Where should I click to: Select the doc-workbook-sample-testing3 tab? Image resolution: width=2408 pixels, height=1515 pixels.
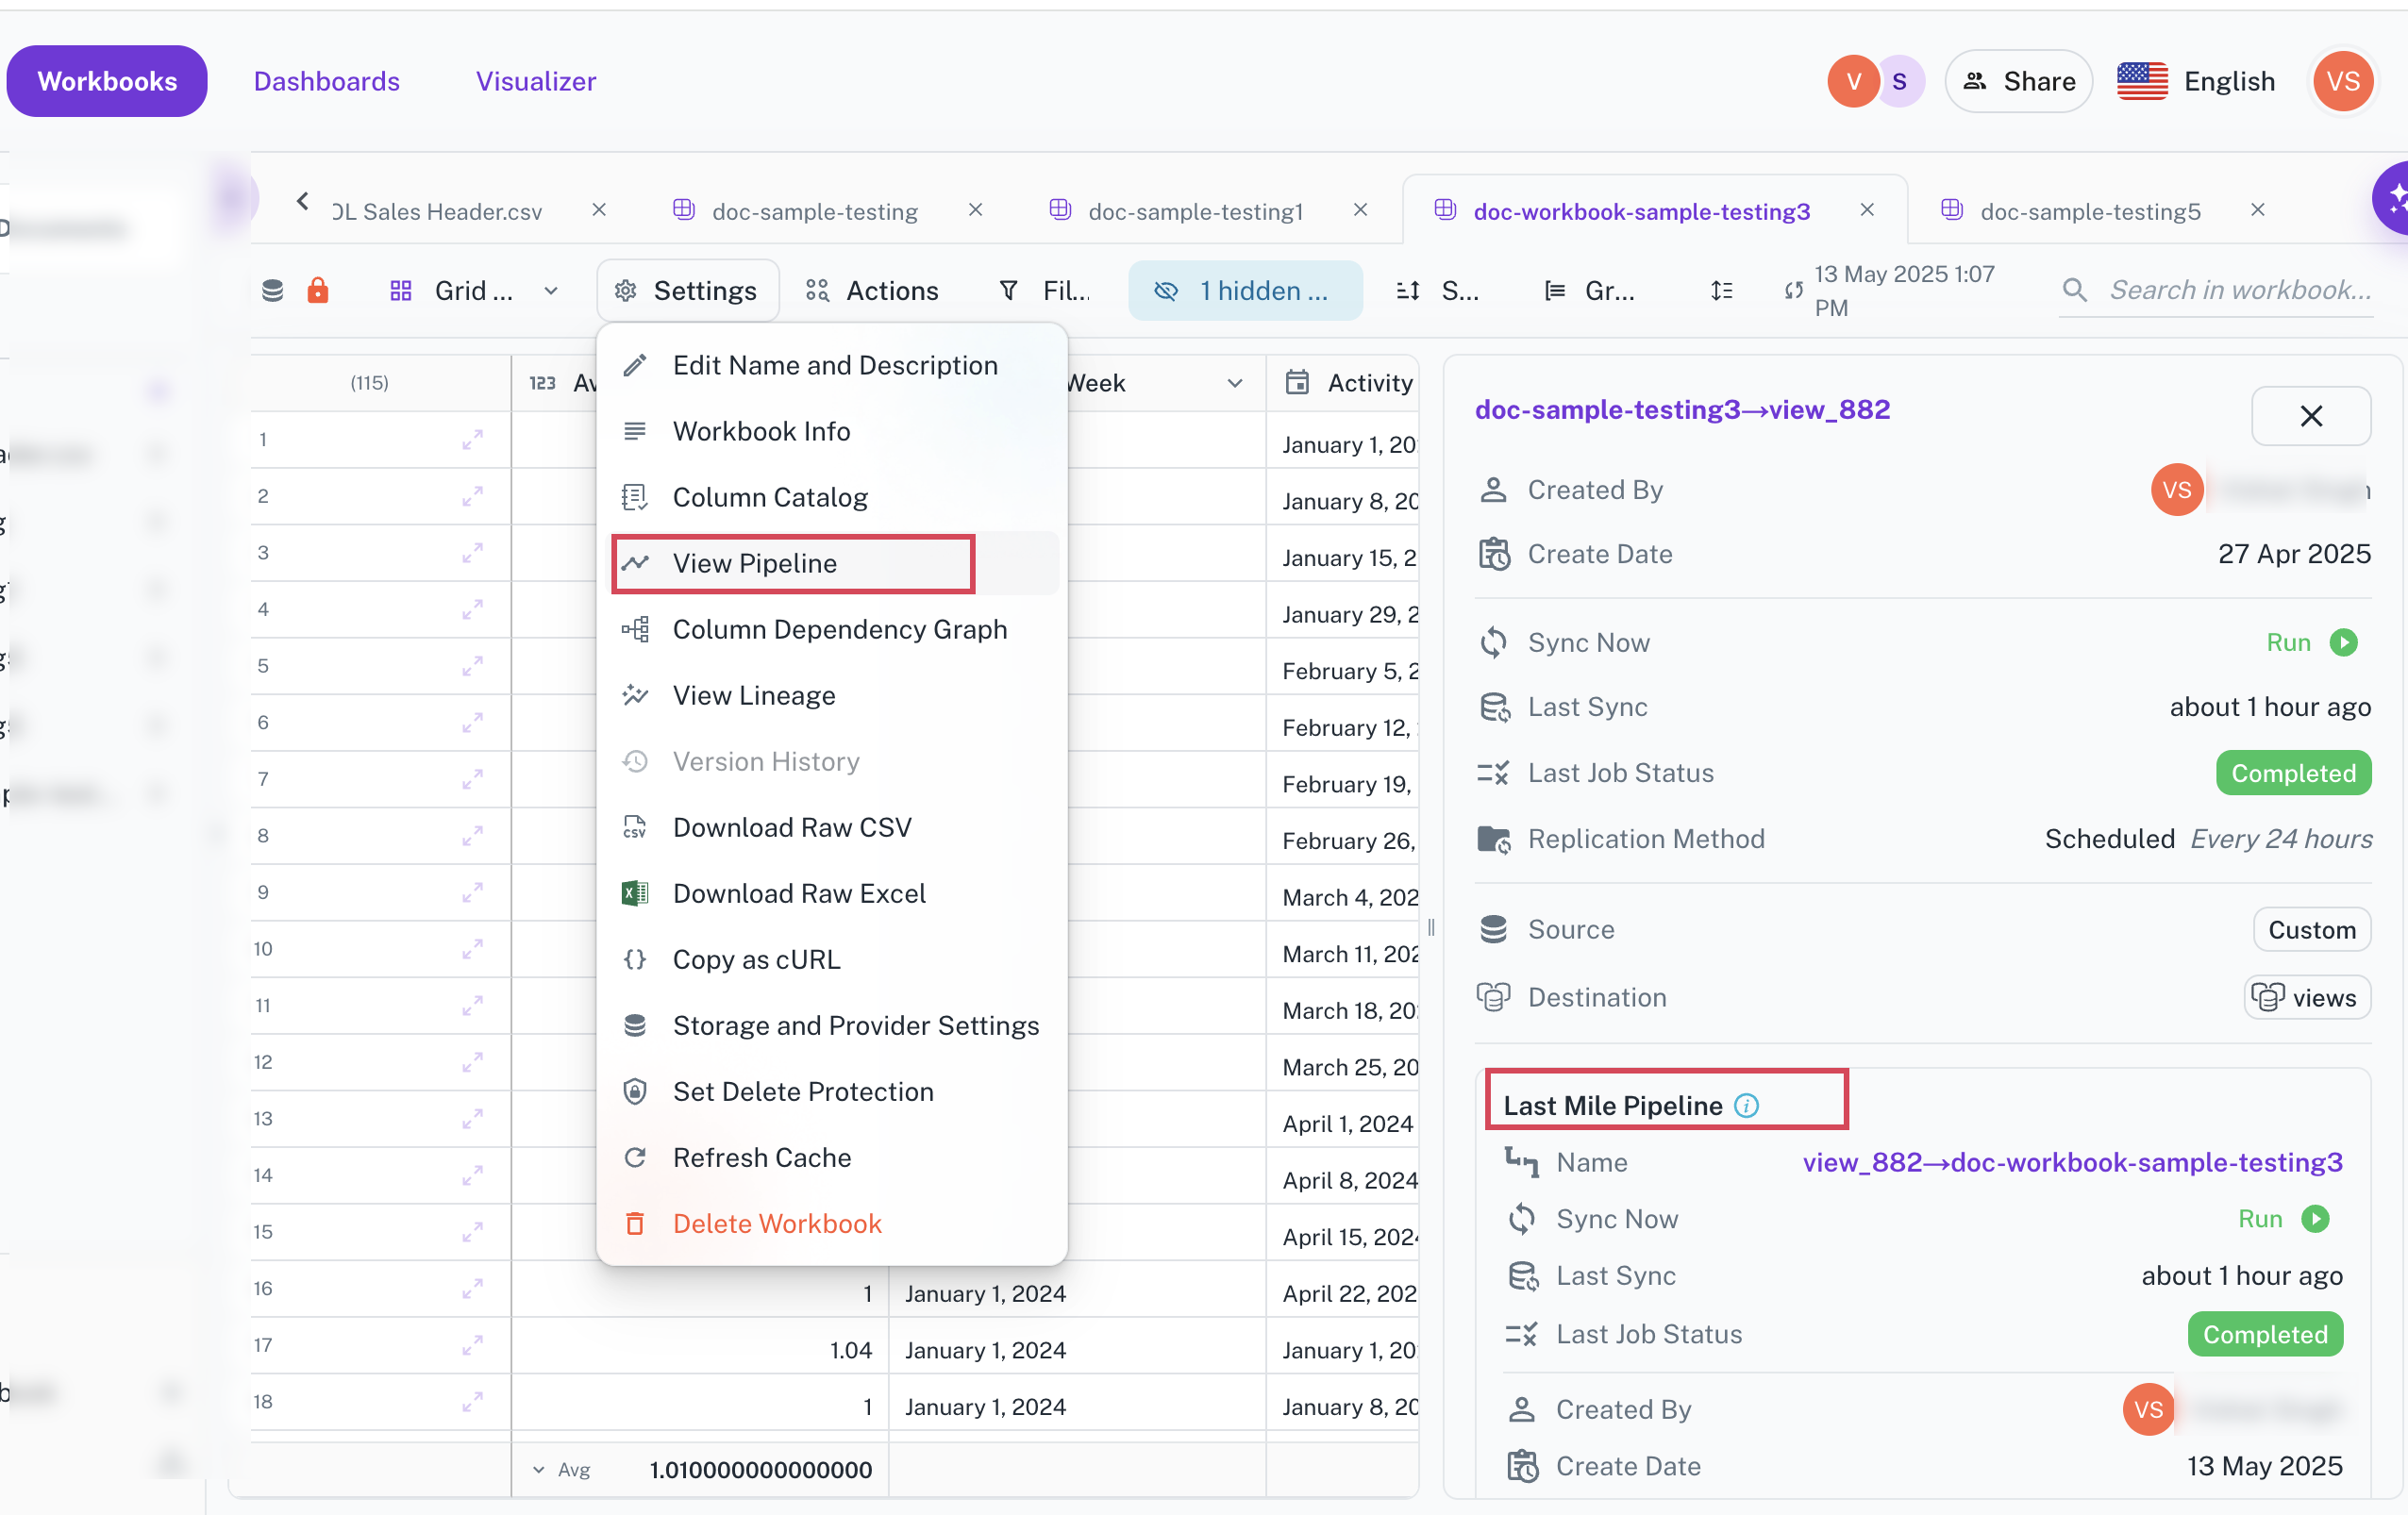tap(1641, 211)
